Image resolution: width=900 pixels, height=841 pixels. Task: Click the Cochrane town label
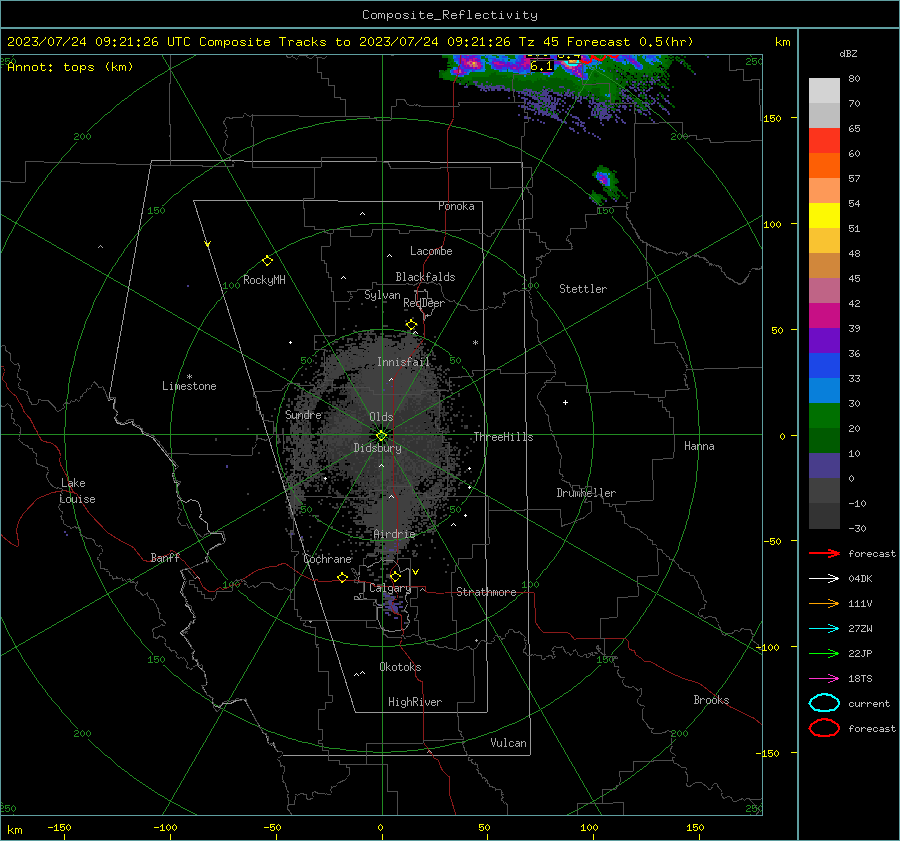tap(327, 559)
